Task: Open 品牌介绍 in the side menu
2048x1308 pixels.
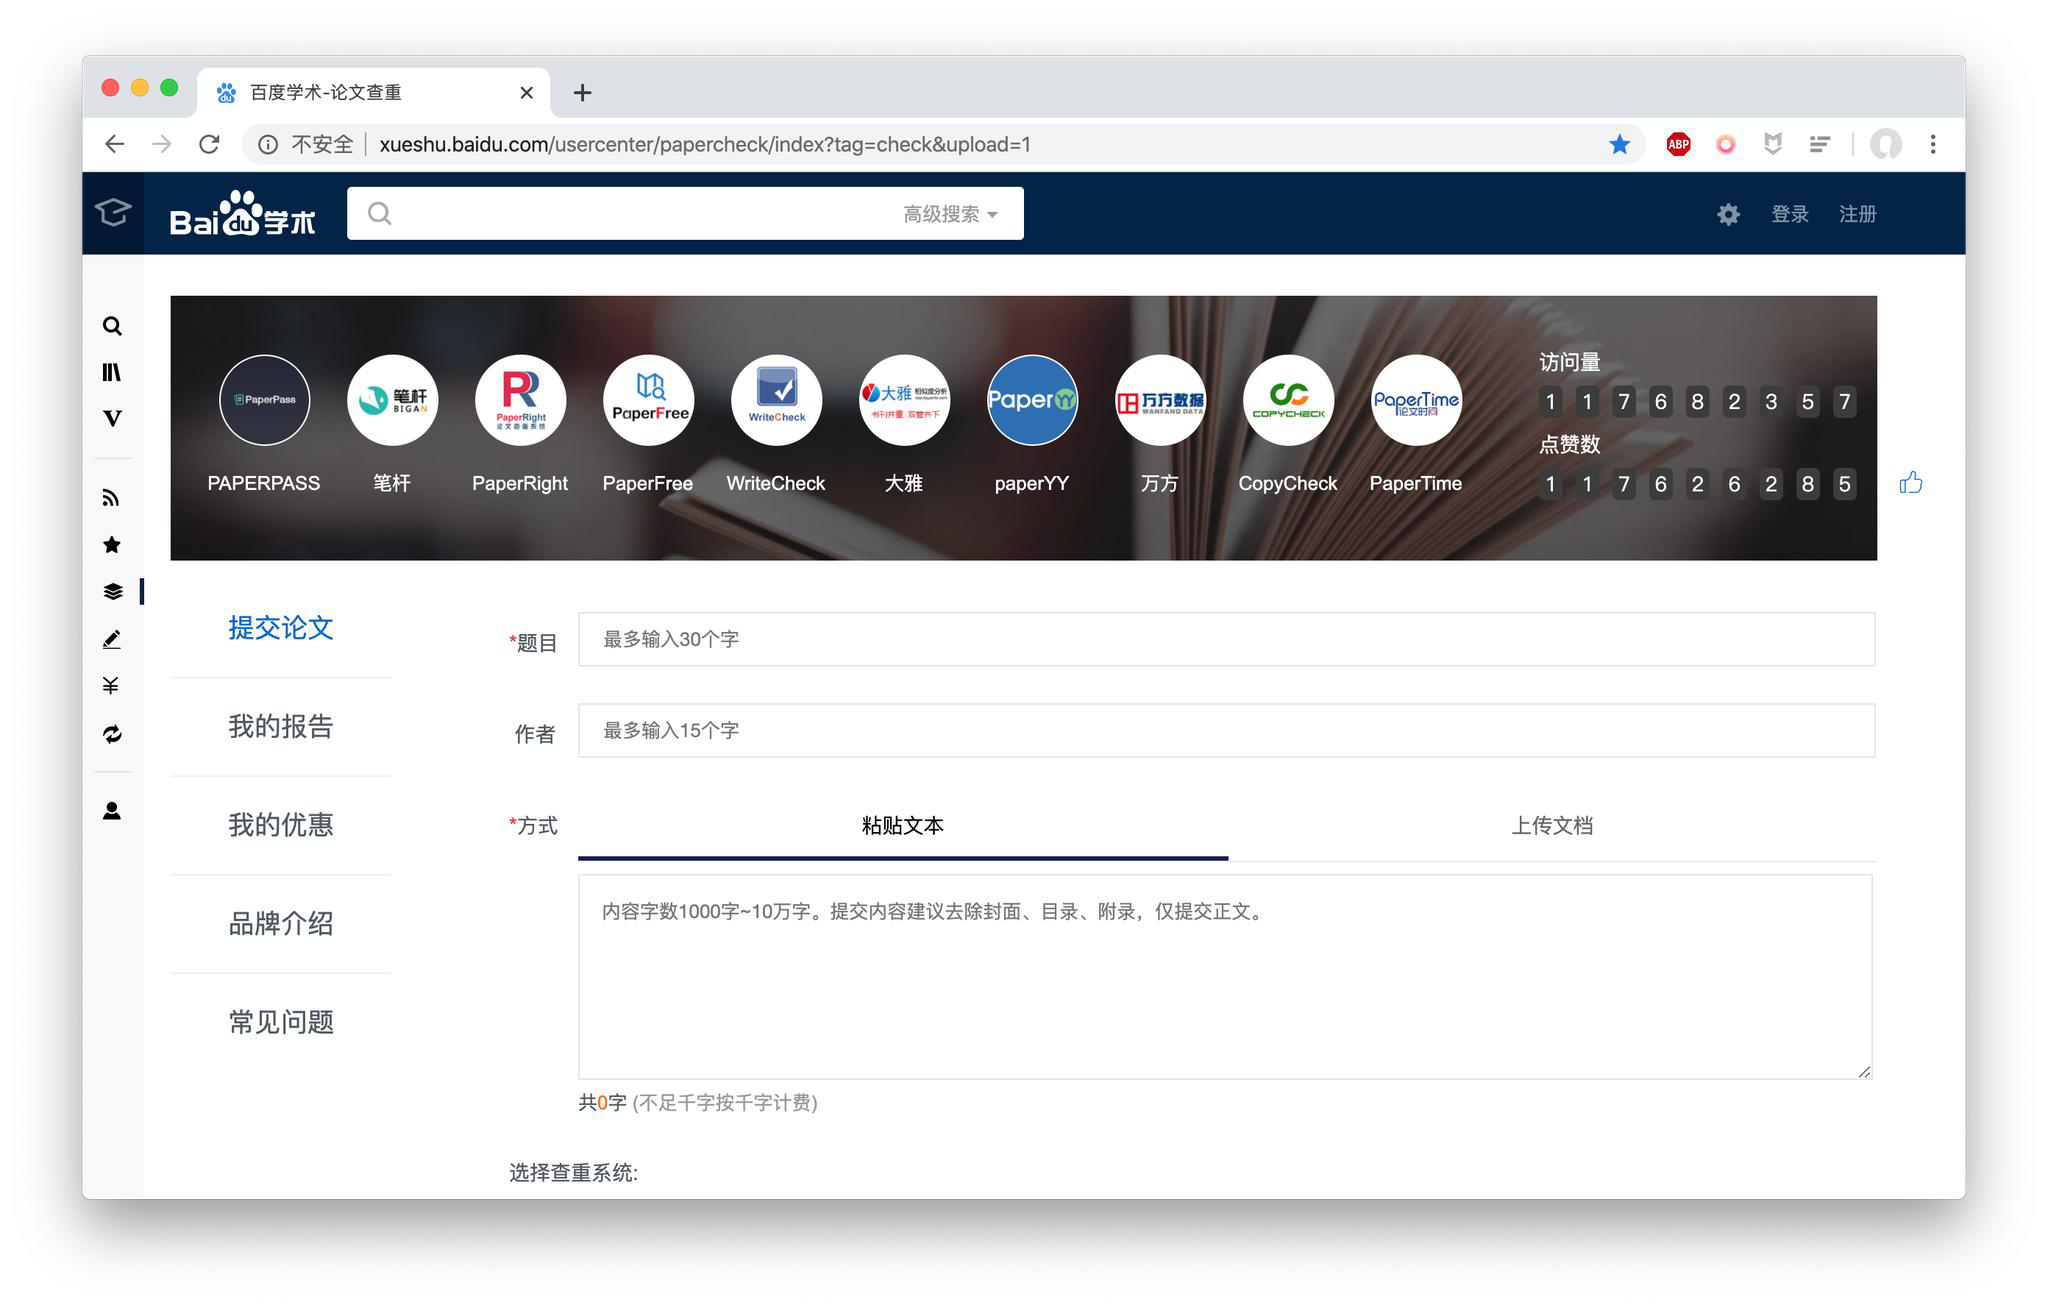Action: coord(281,924)
